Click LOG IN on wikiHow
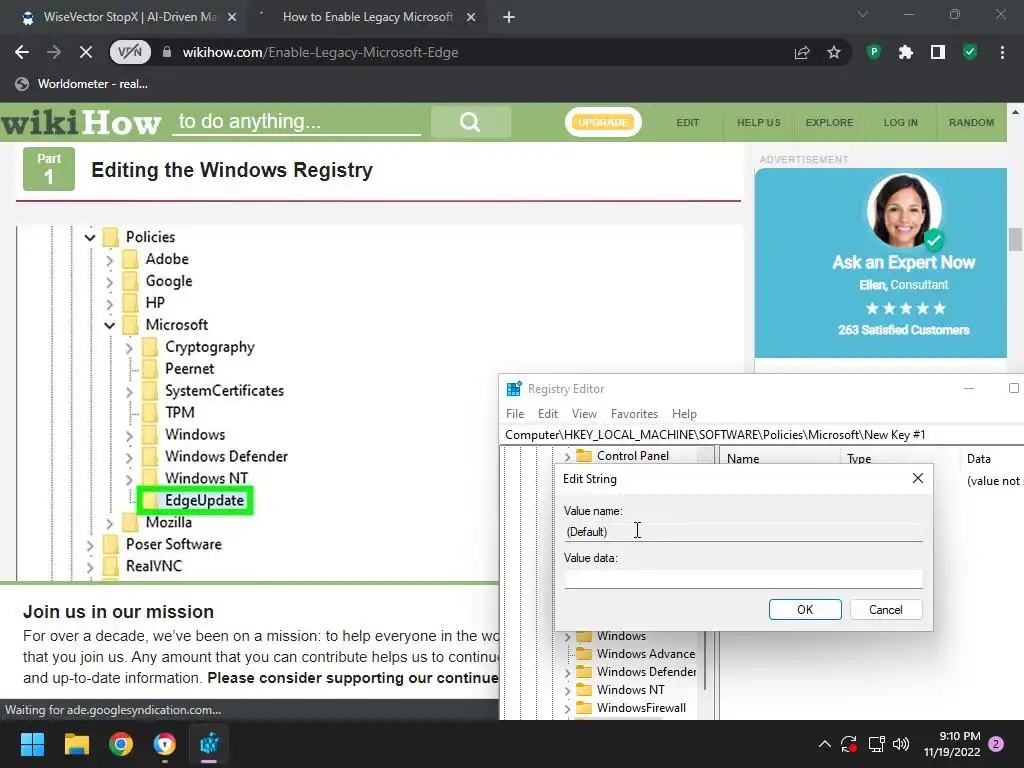1024x768 pixels. click(901, 122)
